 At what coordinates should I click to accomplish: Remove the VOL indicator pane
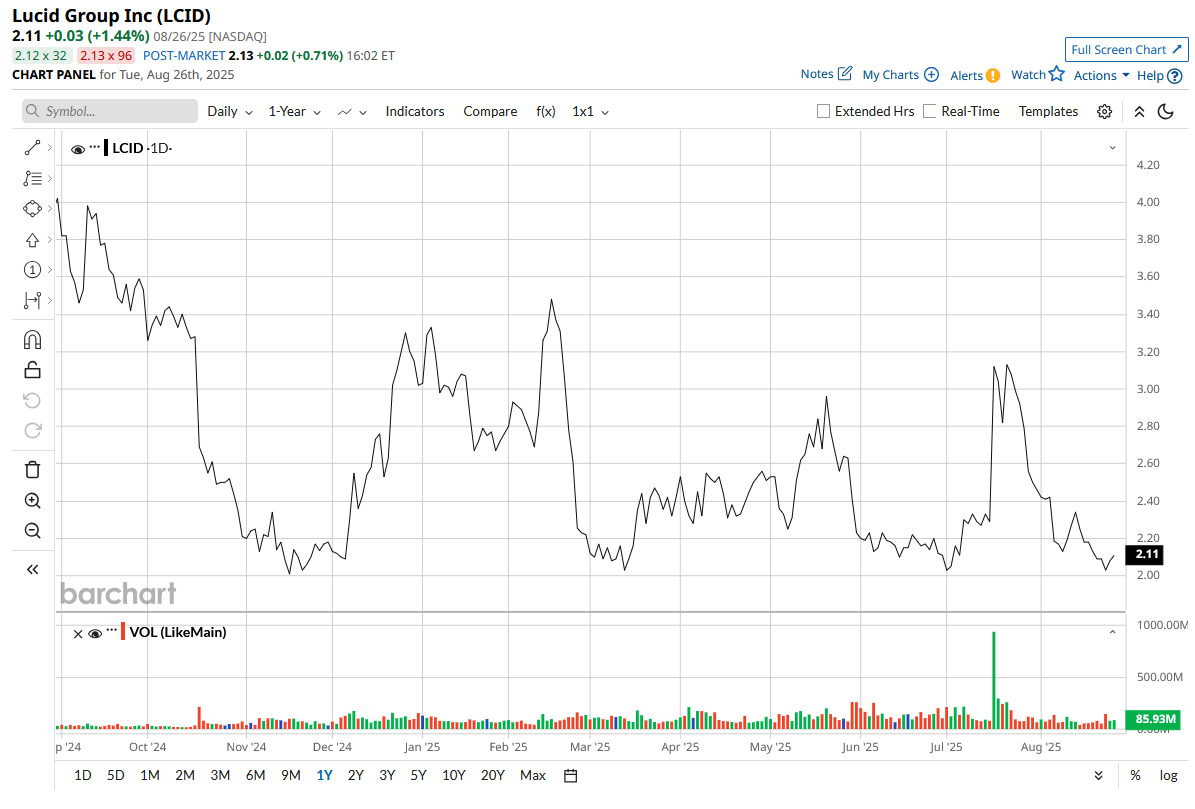coord(78,634)
